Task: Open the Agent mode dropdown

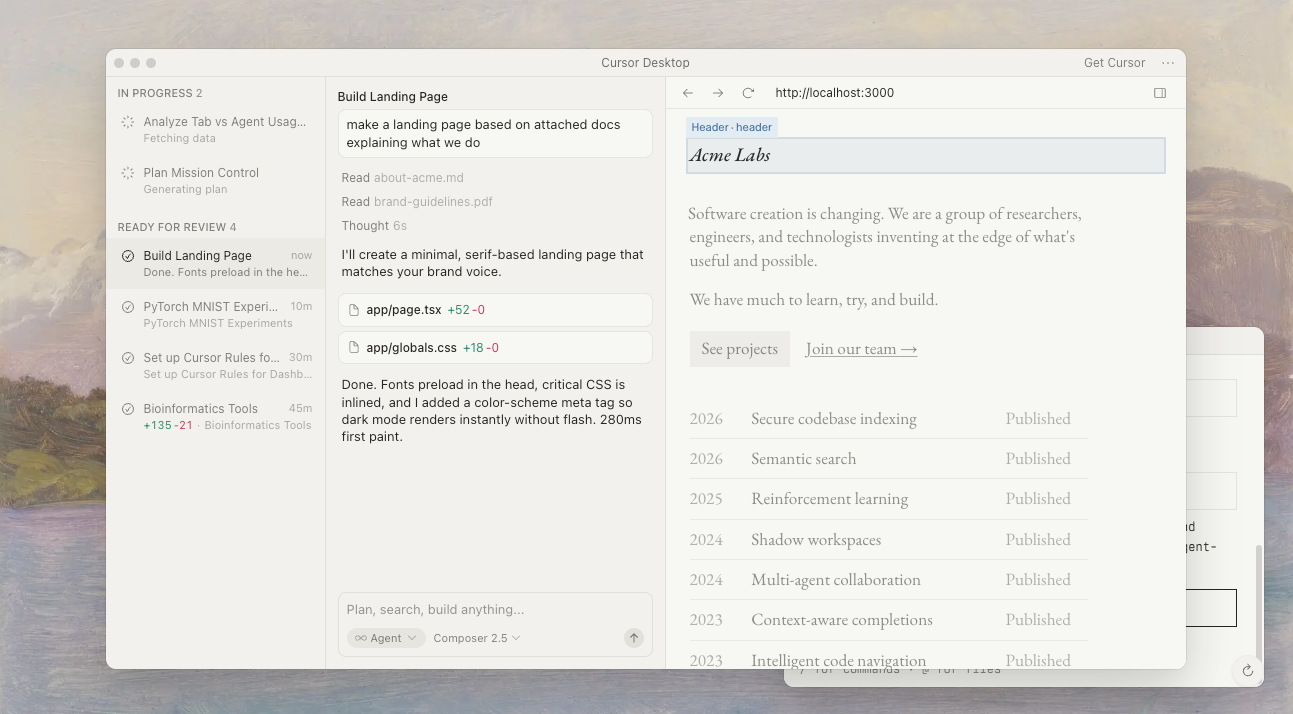Action: [386, 638]
